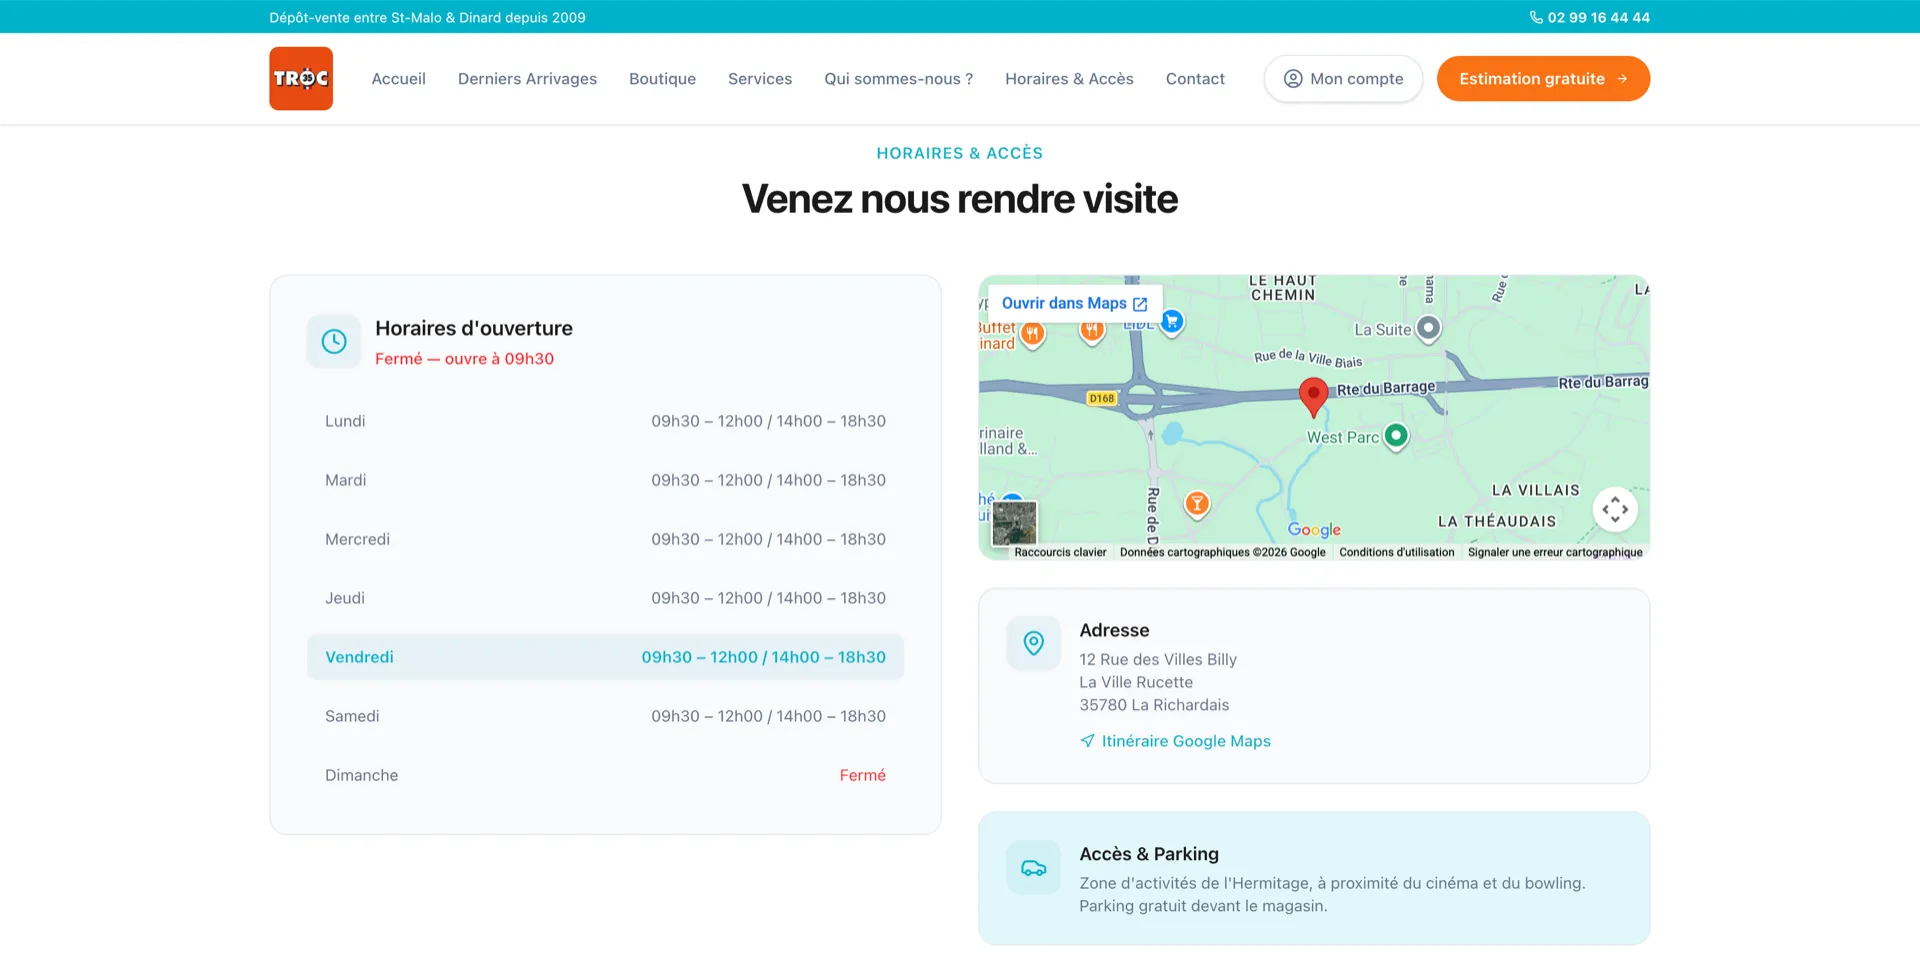Switch to satellite view thumbnail

click(1014, 522)
